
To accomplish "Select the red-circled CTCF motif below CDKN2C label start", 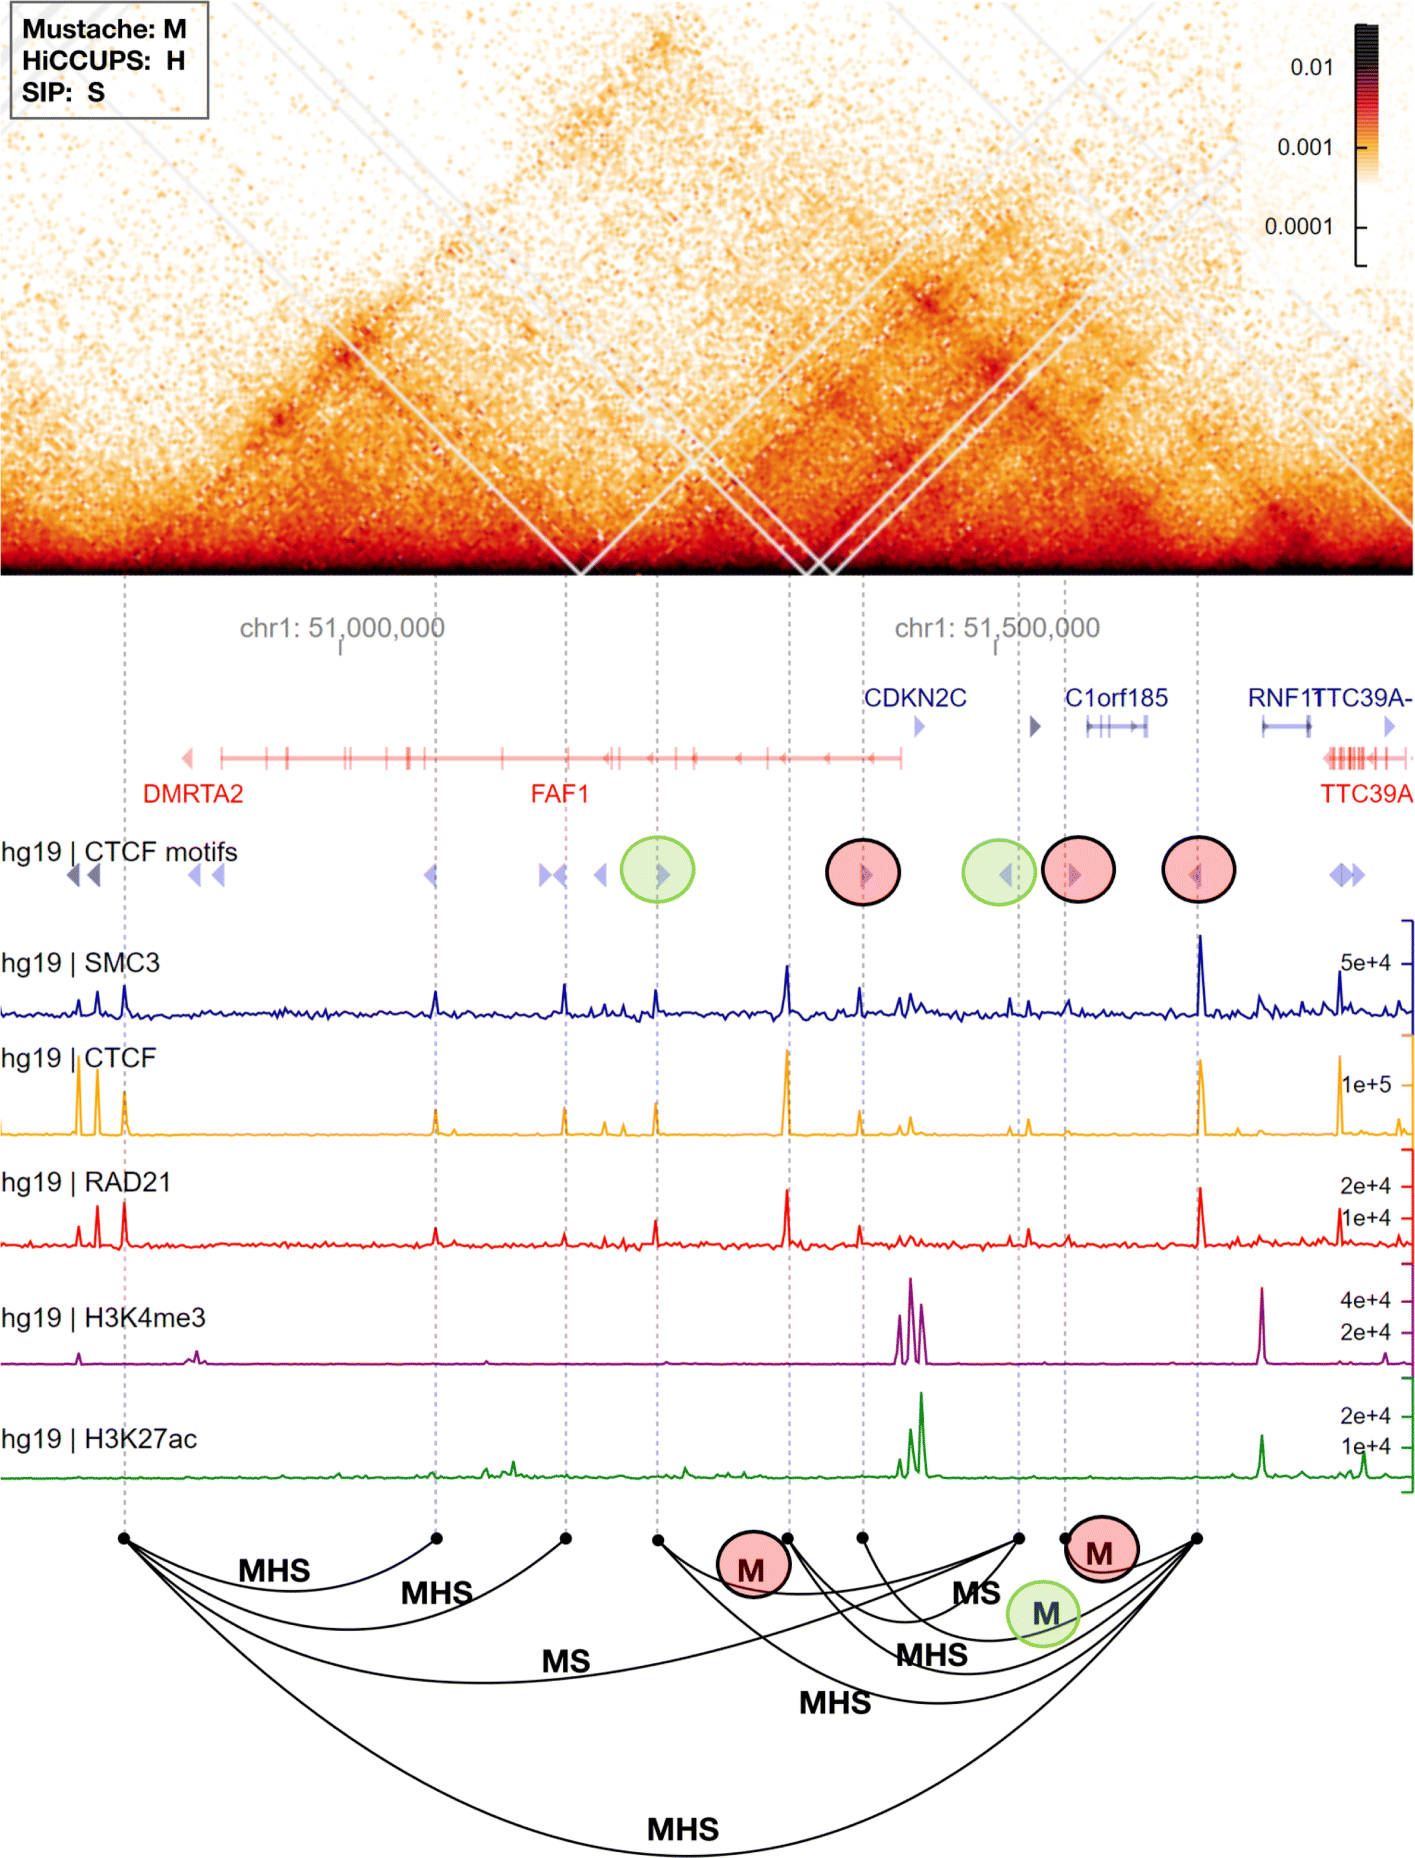I will 863,872.
